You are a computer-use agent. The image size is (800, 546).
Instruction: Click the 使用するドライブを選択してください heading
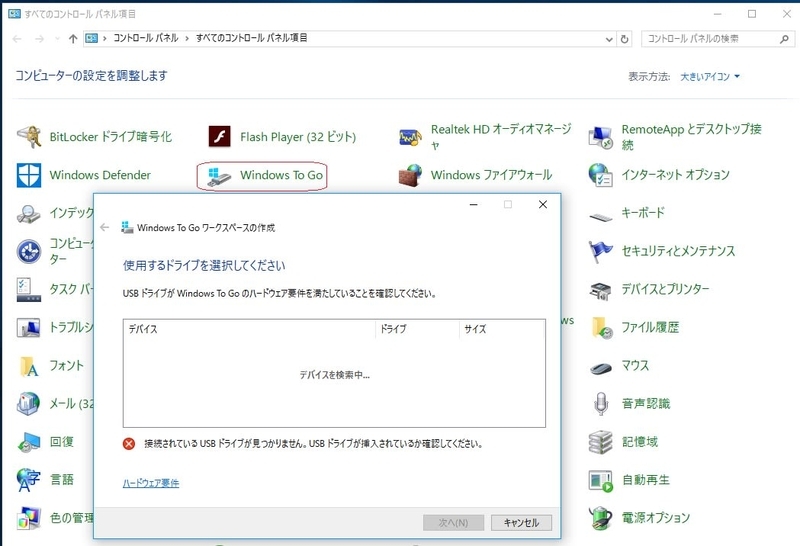point(204,265)
